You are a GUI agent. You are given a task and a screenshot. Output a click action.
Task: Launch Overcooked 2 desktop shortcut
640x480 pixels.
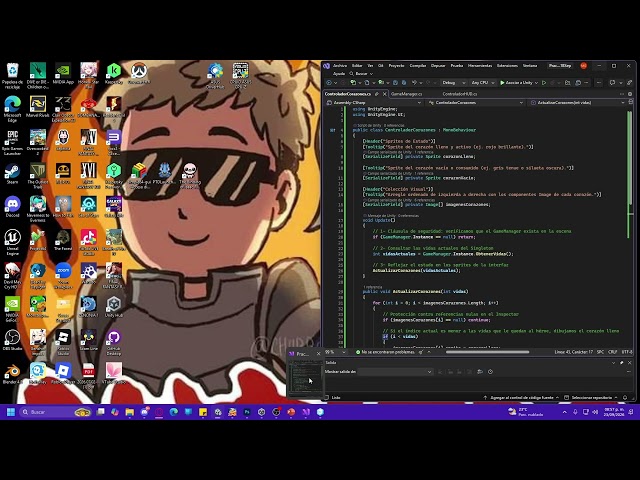coord(38,142)
